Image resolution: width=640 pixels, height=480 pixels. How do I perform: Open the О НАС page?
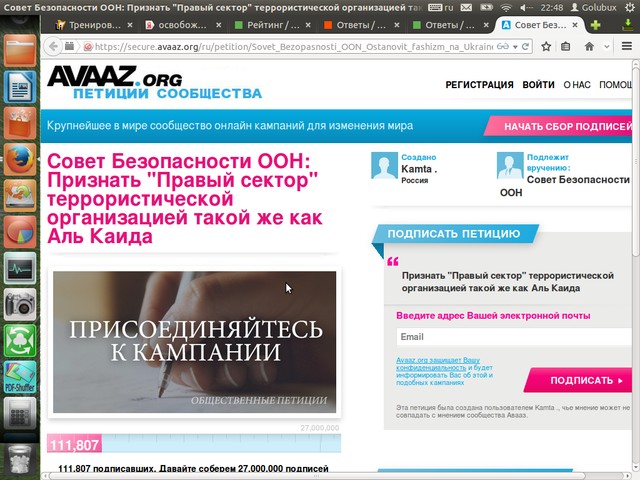[x=577, y=84]
